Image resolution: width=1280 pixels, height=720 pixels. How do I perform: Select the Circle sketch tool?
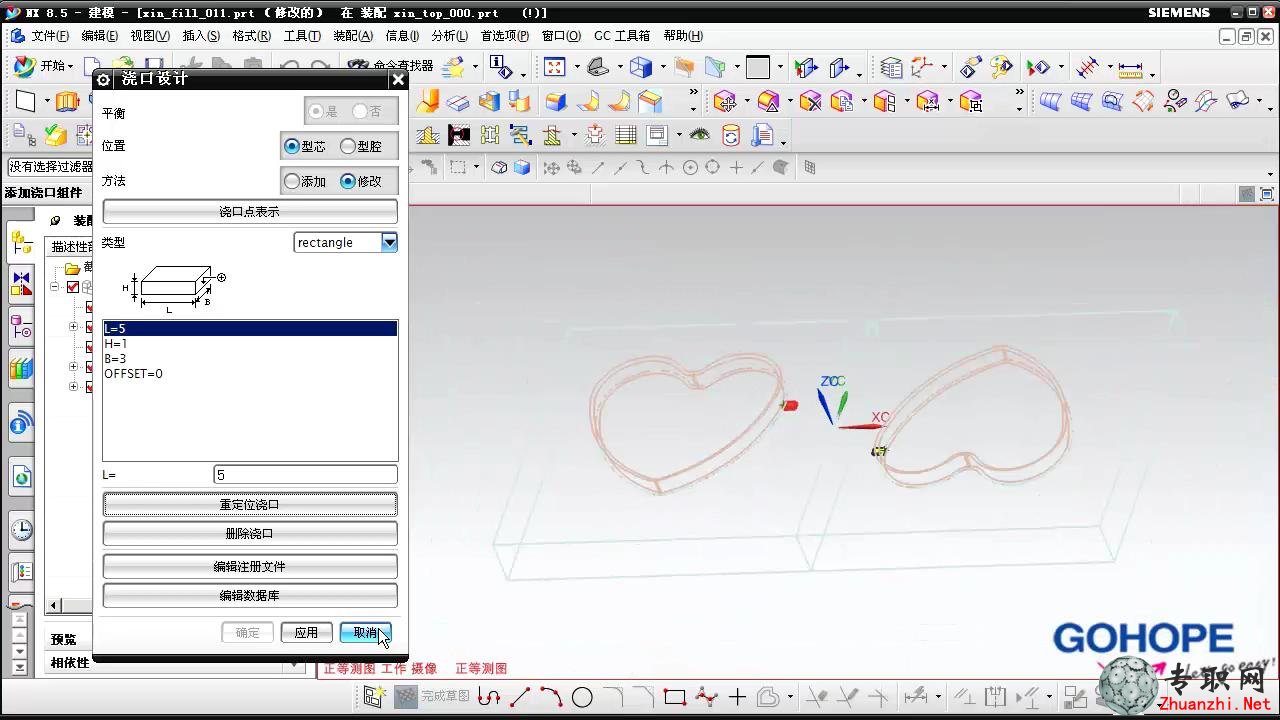click(582, 697)
